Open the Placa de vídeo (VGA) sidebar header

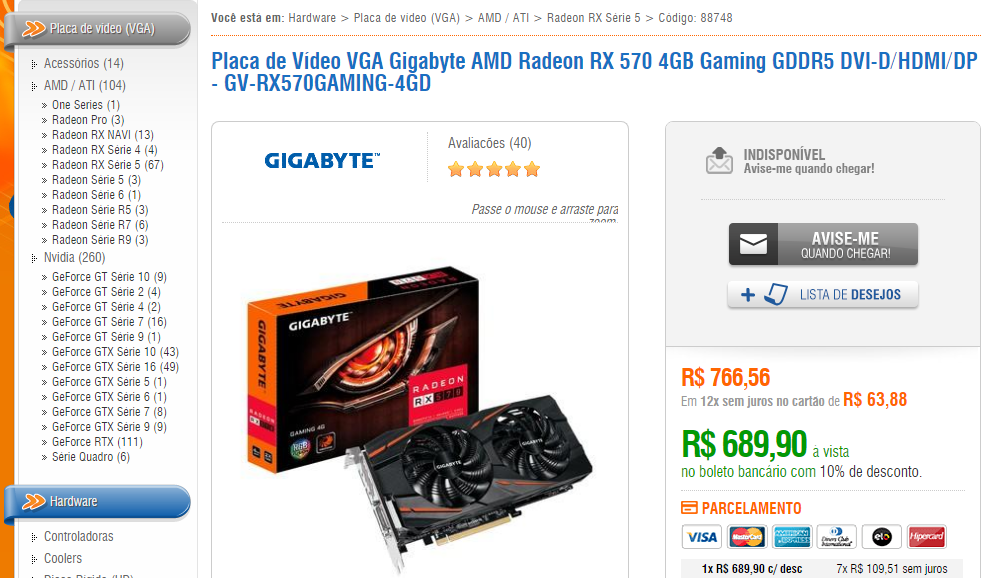pyautogui.click(x=97, y=29)
